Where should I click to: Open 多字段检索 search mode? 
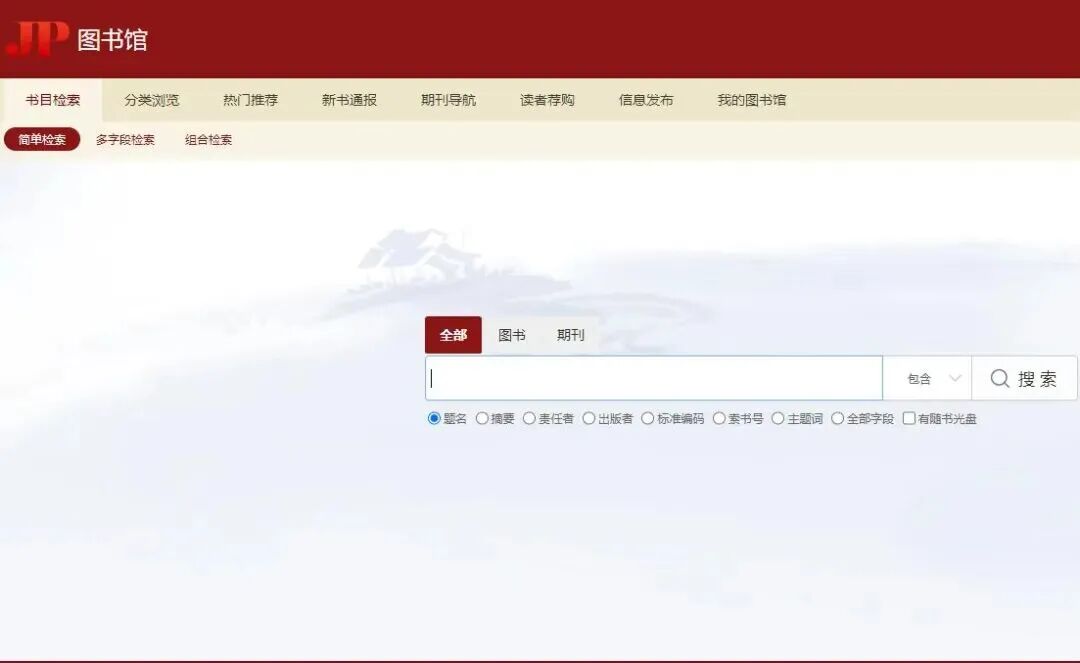click(x=125, y=140)
